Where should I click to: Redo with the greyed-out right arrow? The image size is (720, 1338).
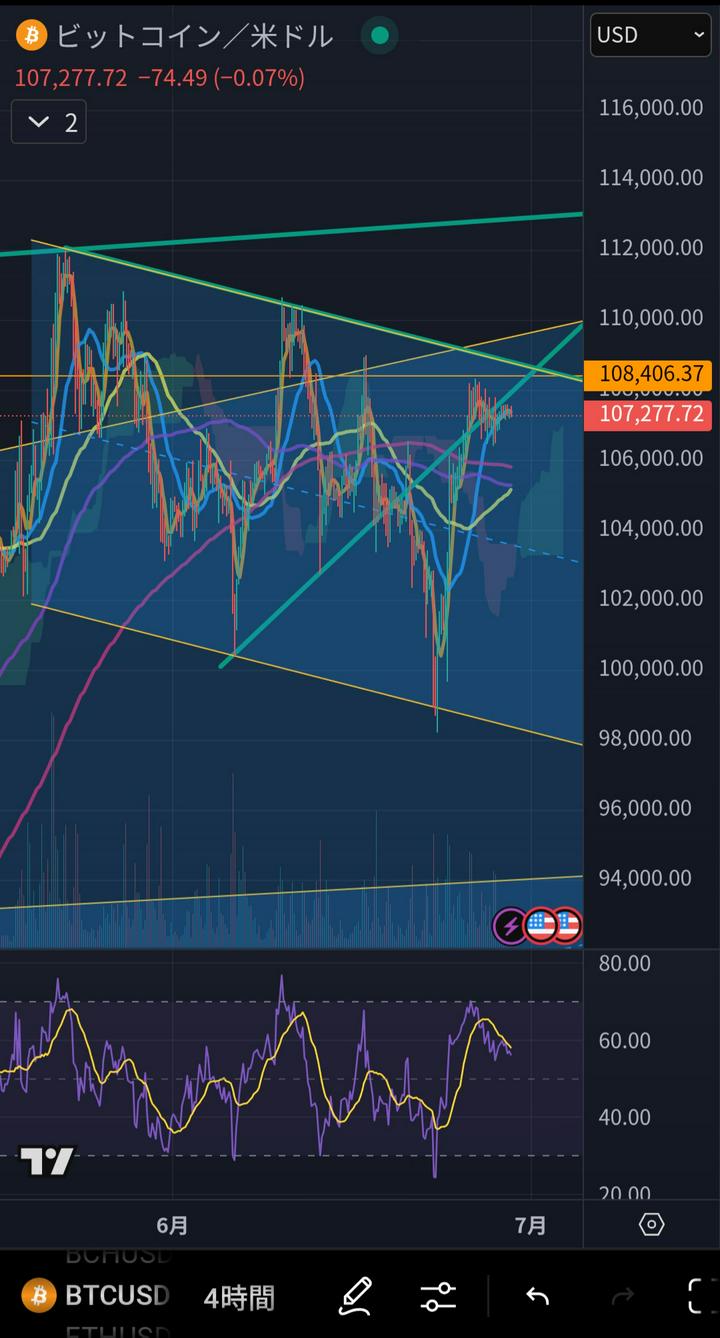coord(622,1297)
